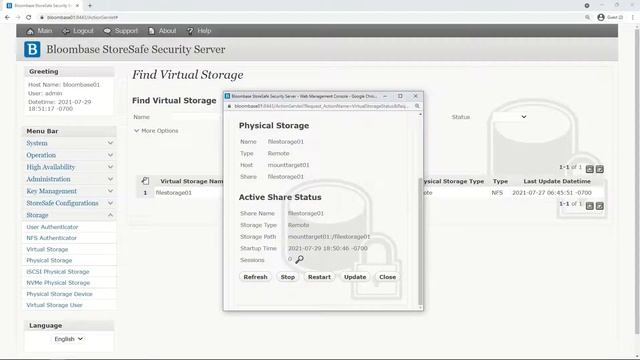This screenshot has width=640, height=360.
Task: Expand the StoreSafe Configurations section
Action: pos(69,203)
